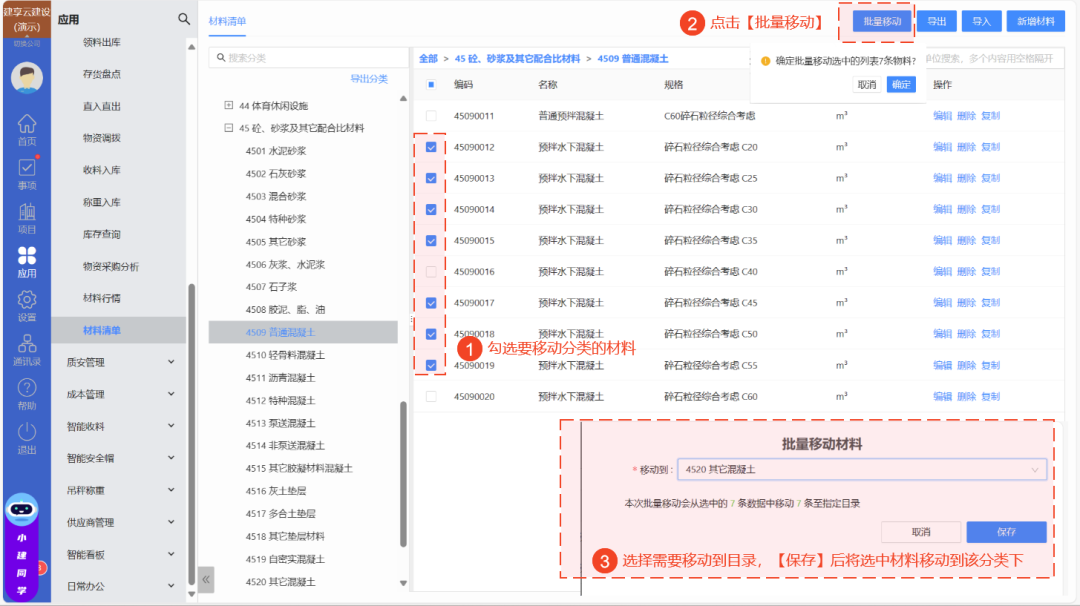Collapse the 45 砼、砂浆 tree node
The image size is (1080, 606).
(229, 128)
